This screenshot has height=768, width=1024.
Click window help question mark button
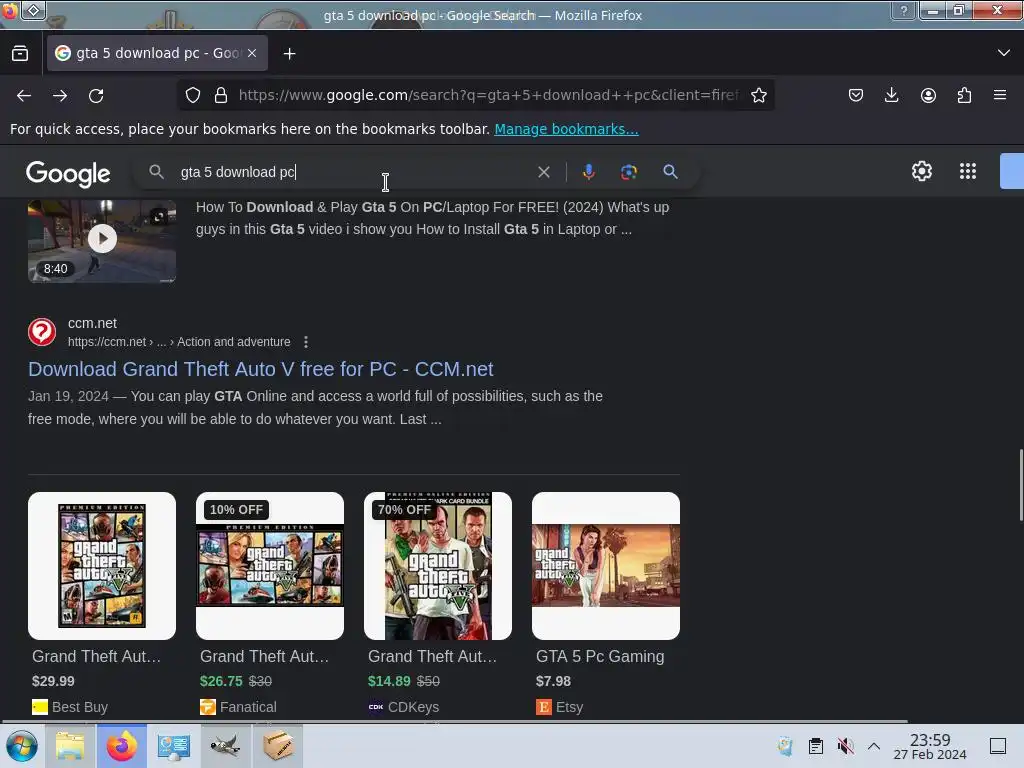pos(904,10)
